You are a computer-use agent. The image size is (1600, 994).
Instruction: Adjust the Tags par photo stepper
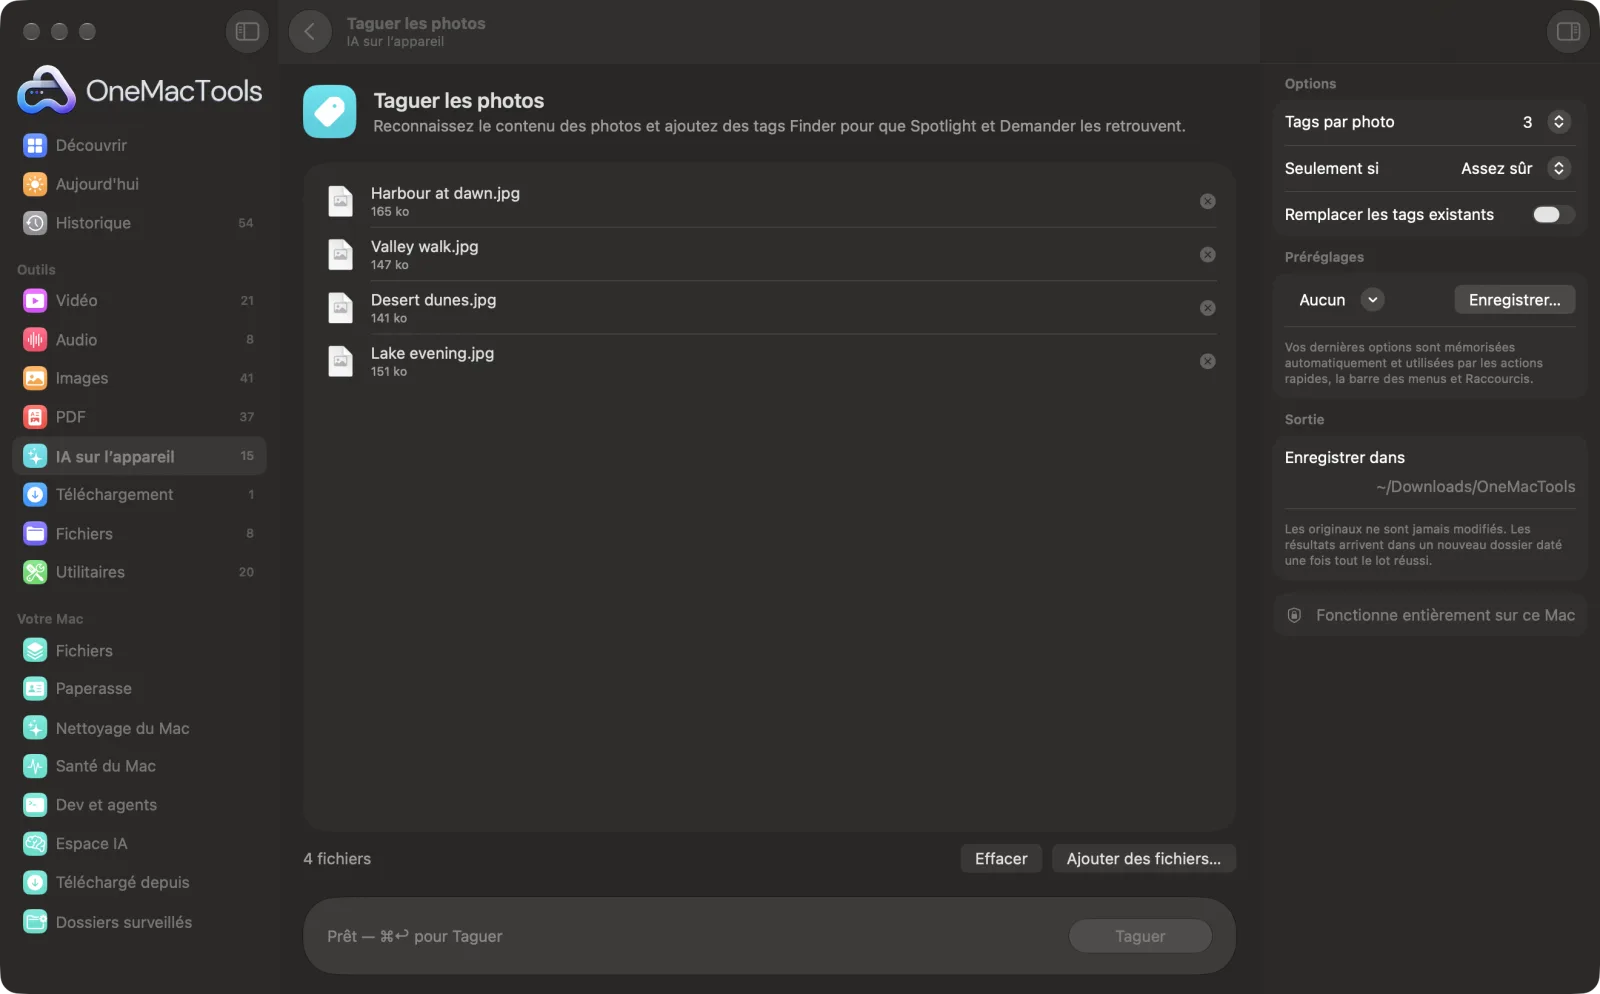tap(1559, 122)
